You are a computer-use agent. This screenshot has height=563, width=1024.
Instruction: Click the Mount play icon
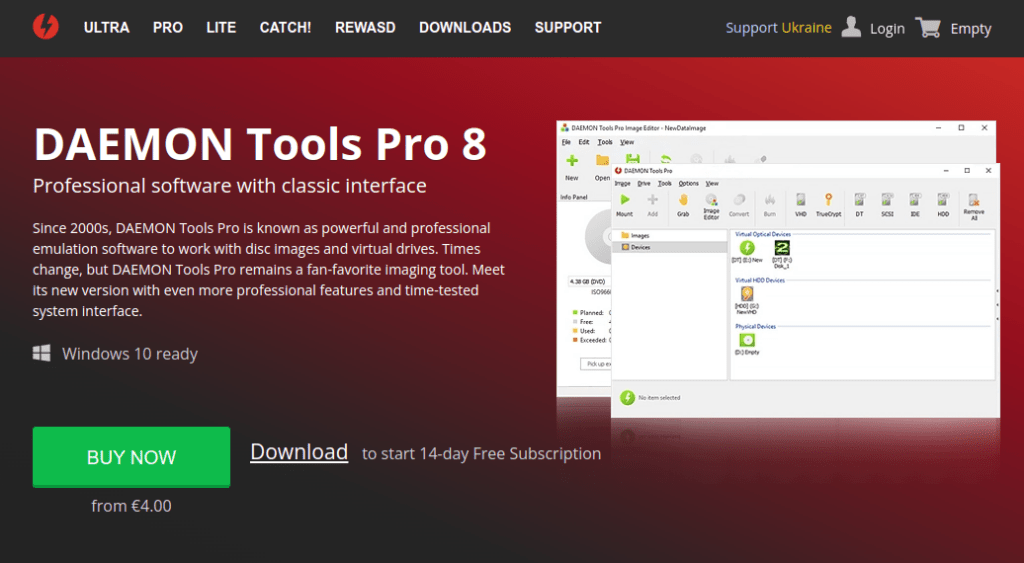(624, 200)
